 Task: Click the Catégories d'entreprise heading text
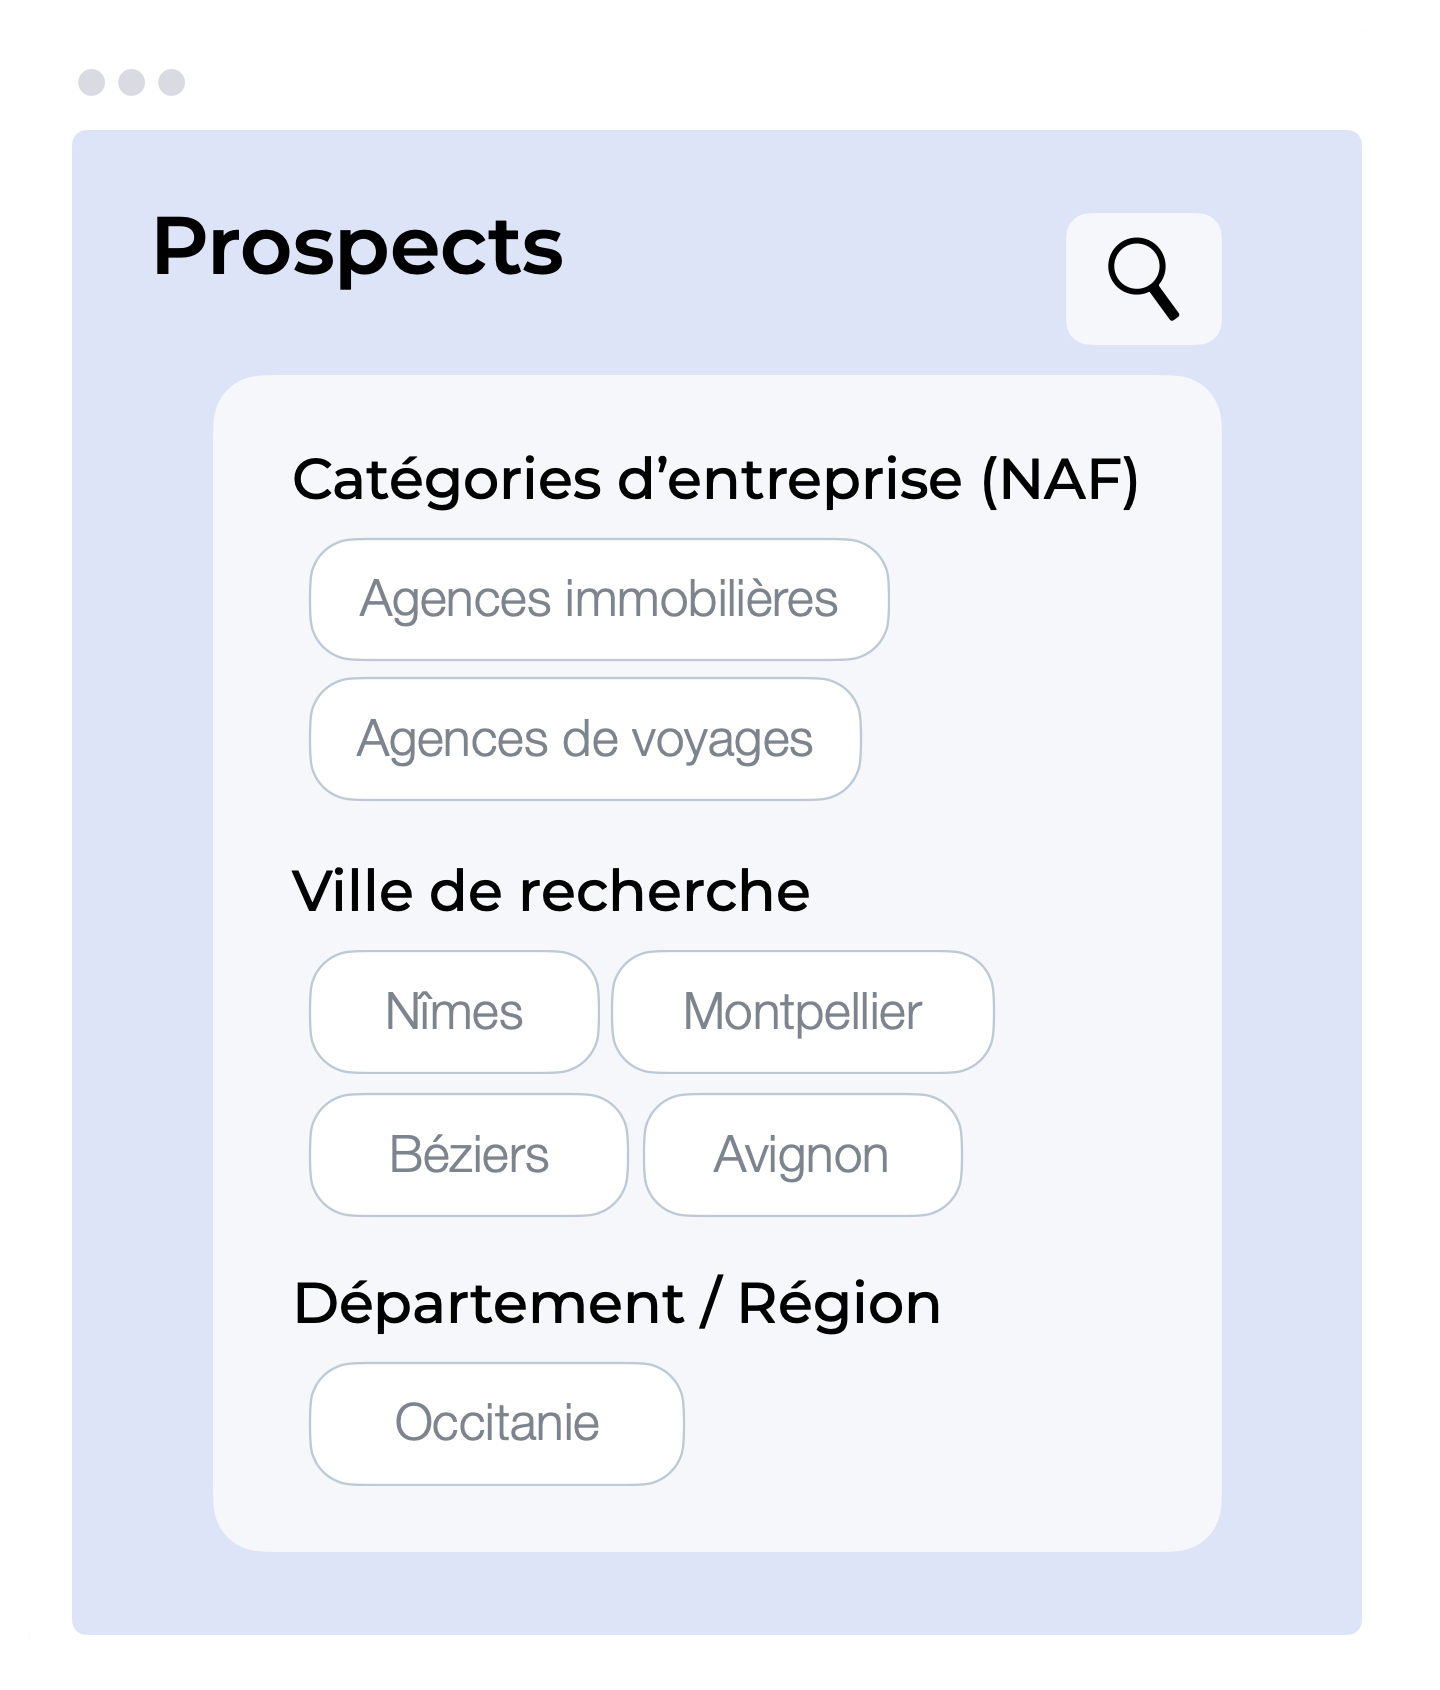coord(627,479)
